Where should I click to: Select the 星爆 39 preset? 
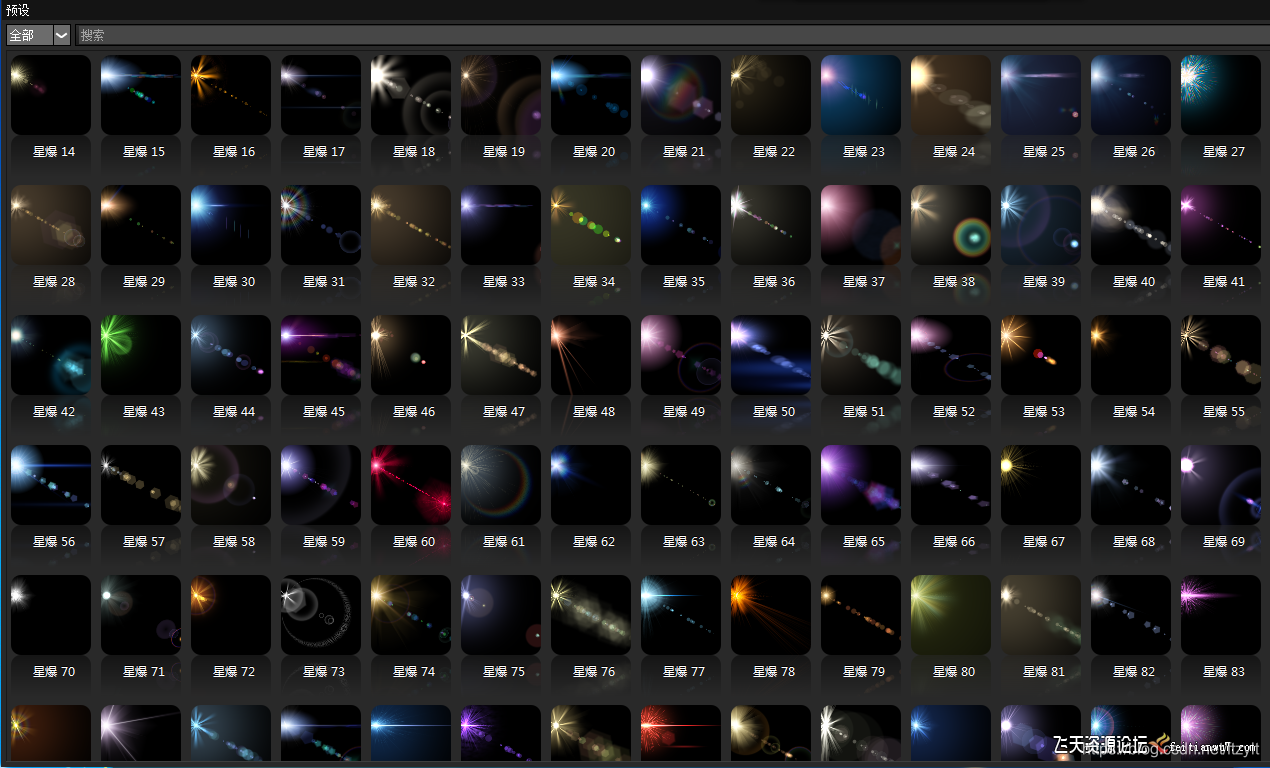1041,225
